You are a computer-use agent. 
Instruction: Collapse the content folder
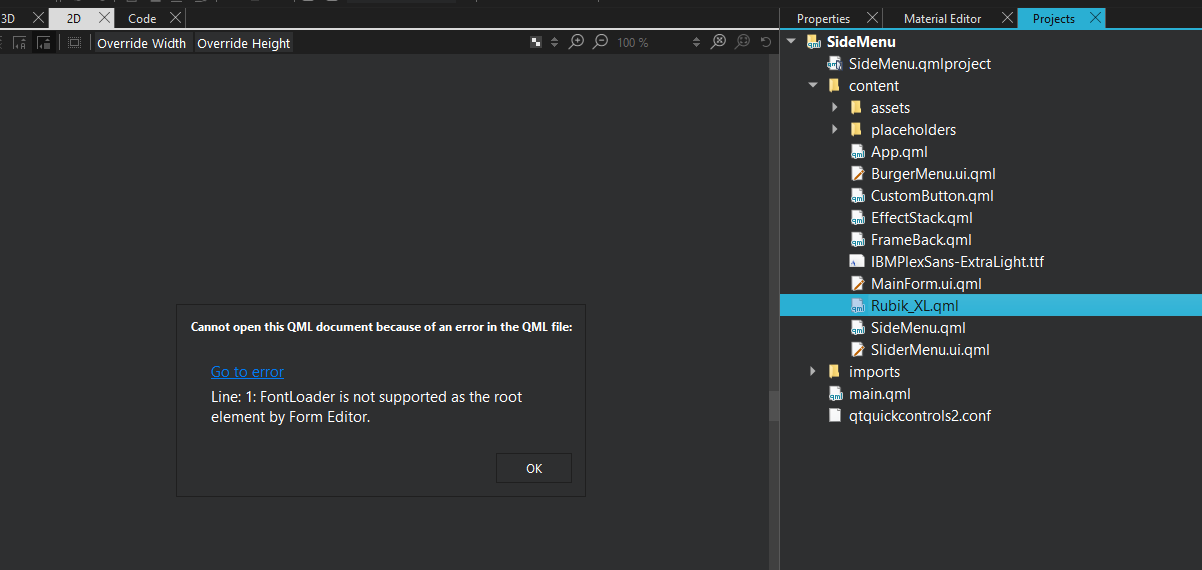click(813, 86)
